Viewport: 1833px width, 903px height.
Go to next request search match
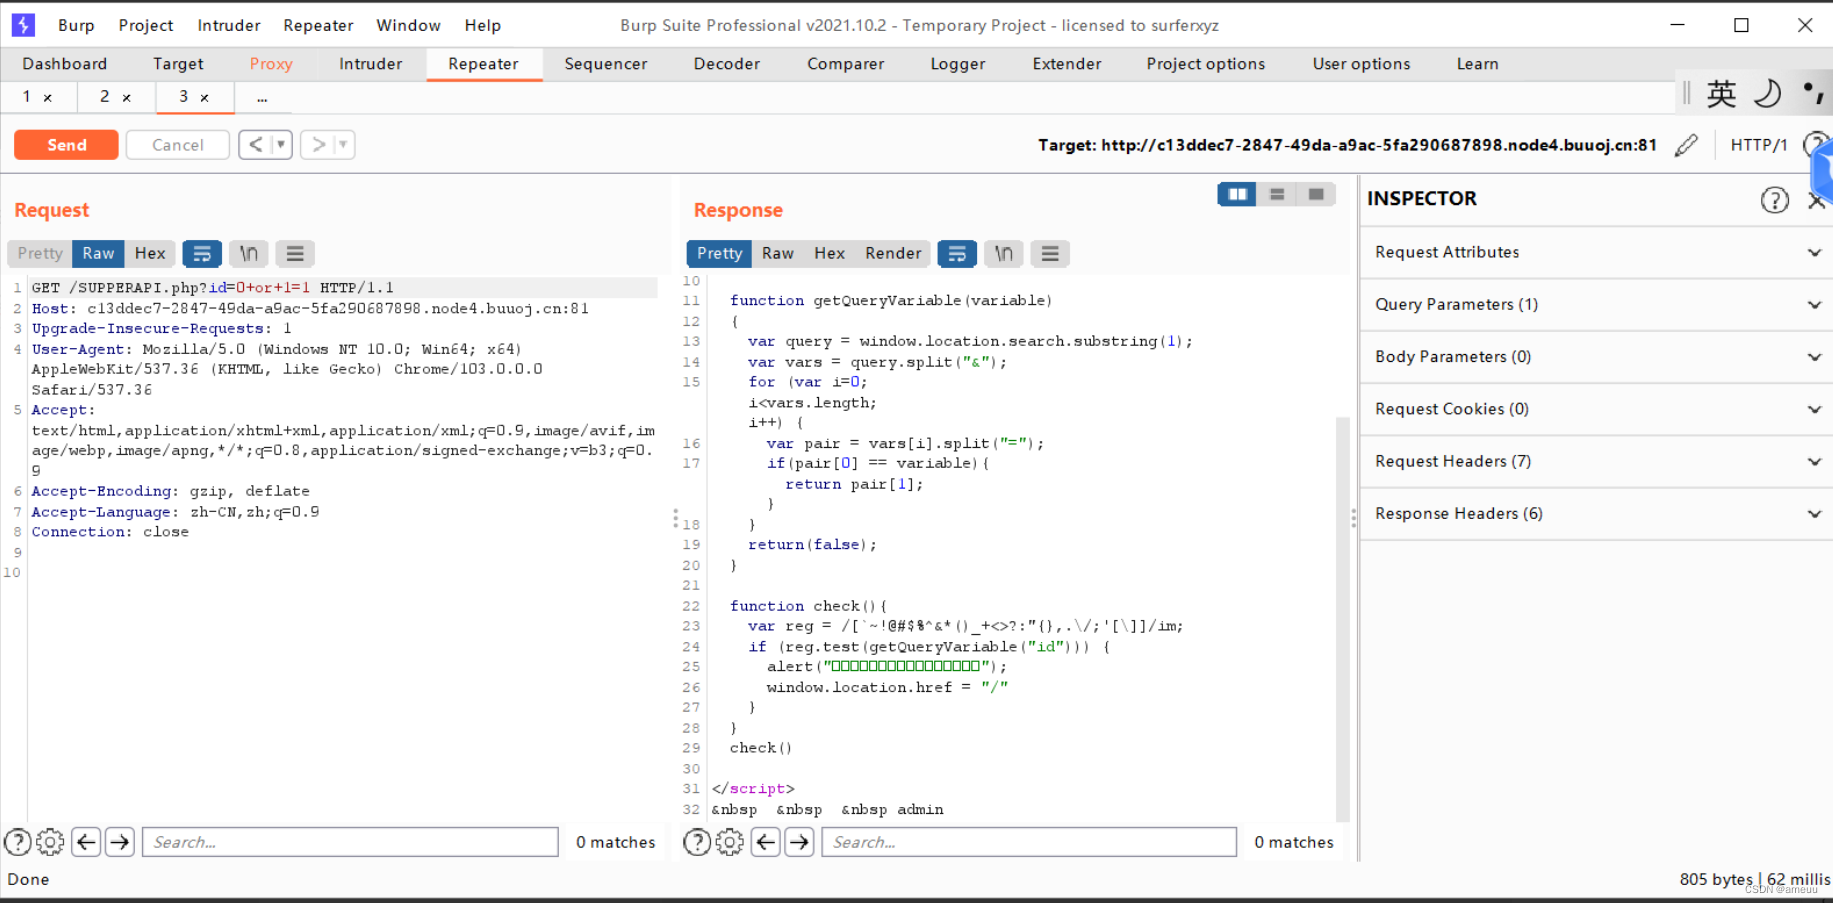[120, 842]
